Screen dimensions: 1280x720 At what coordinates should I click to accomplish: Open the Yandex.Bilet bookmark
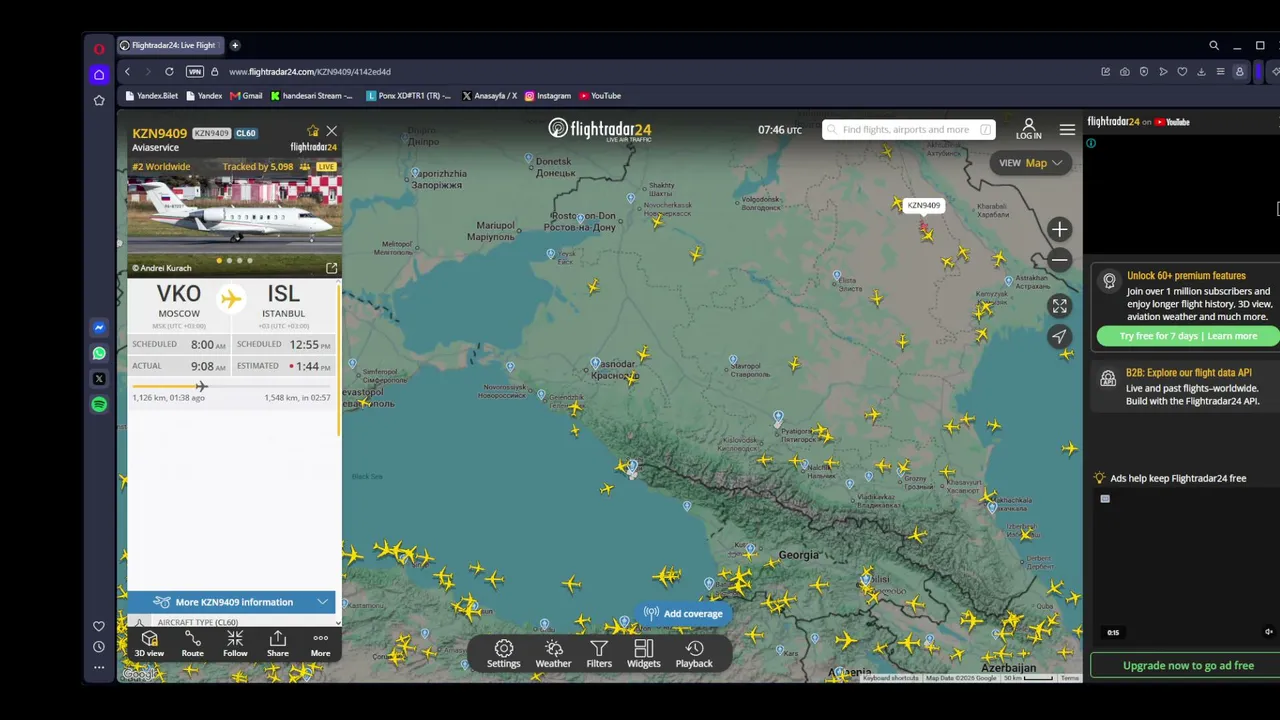click(151, 96)
